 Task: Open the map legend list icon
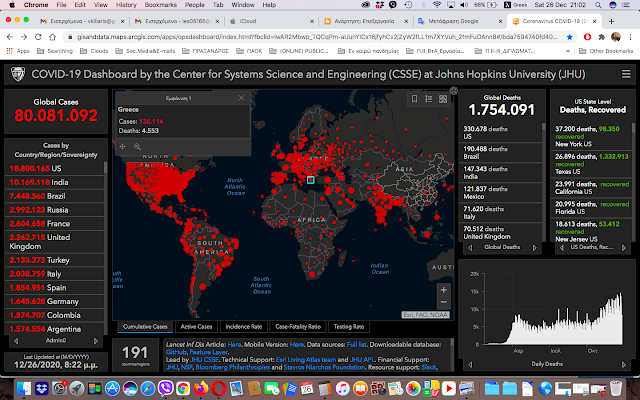click(x=429, y=99)
